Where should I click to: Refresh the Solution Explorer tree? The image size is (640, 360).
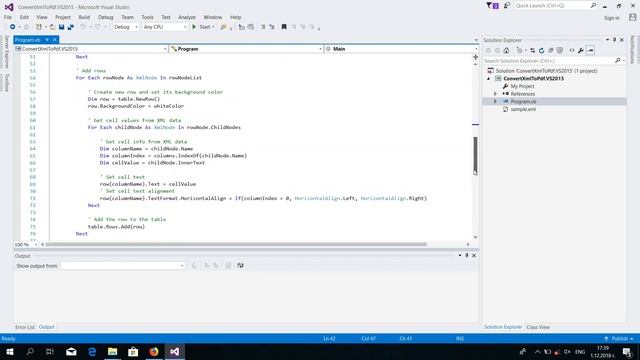[x=542, y=51]
